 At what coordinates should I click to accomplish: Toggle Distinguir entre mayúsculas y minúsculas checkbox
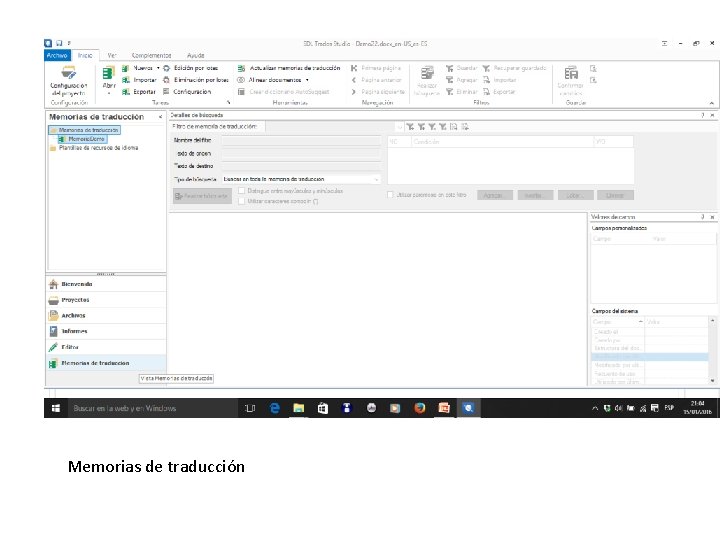coord(242,191)
